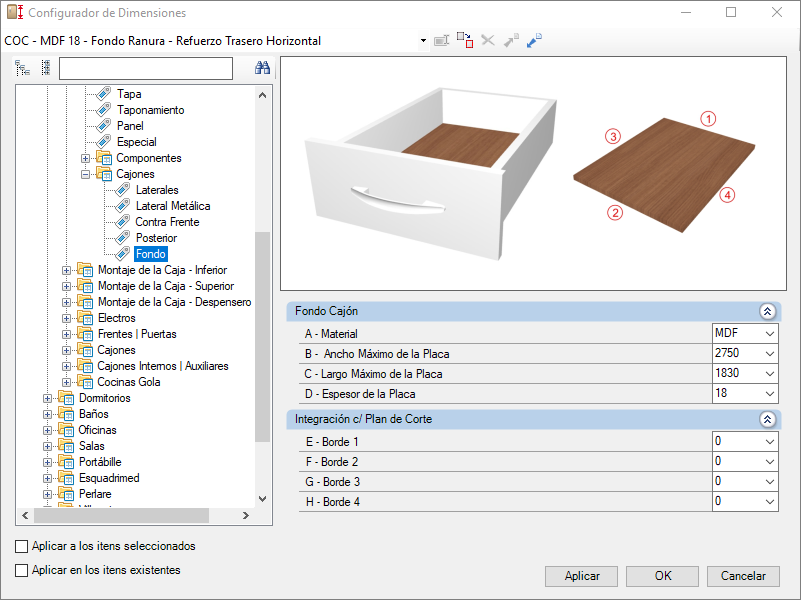This screenshot has width=801, height=600.
Task: Open Espesor de la Placa dropdown
Action: (770, 394)
